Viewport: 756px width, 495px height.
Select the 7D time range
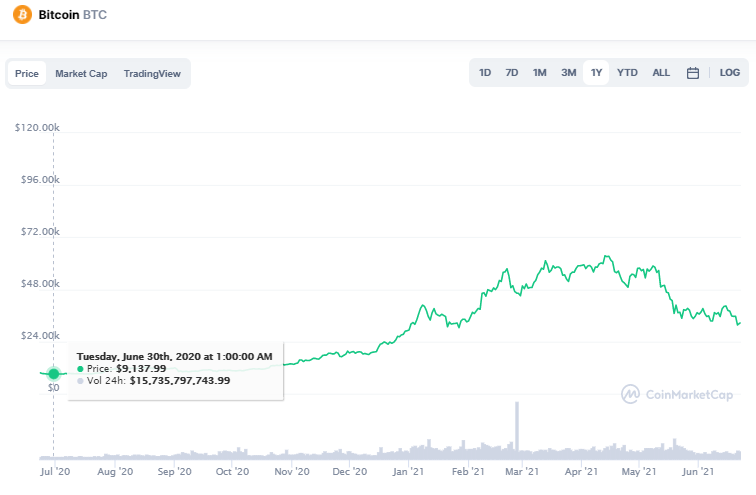512,73
